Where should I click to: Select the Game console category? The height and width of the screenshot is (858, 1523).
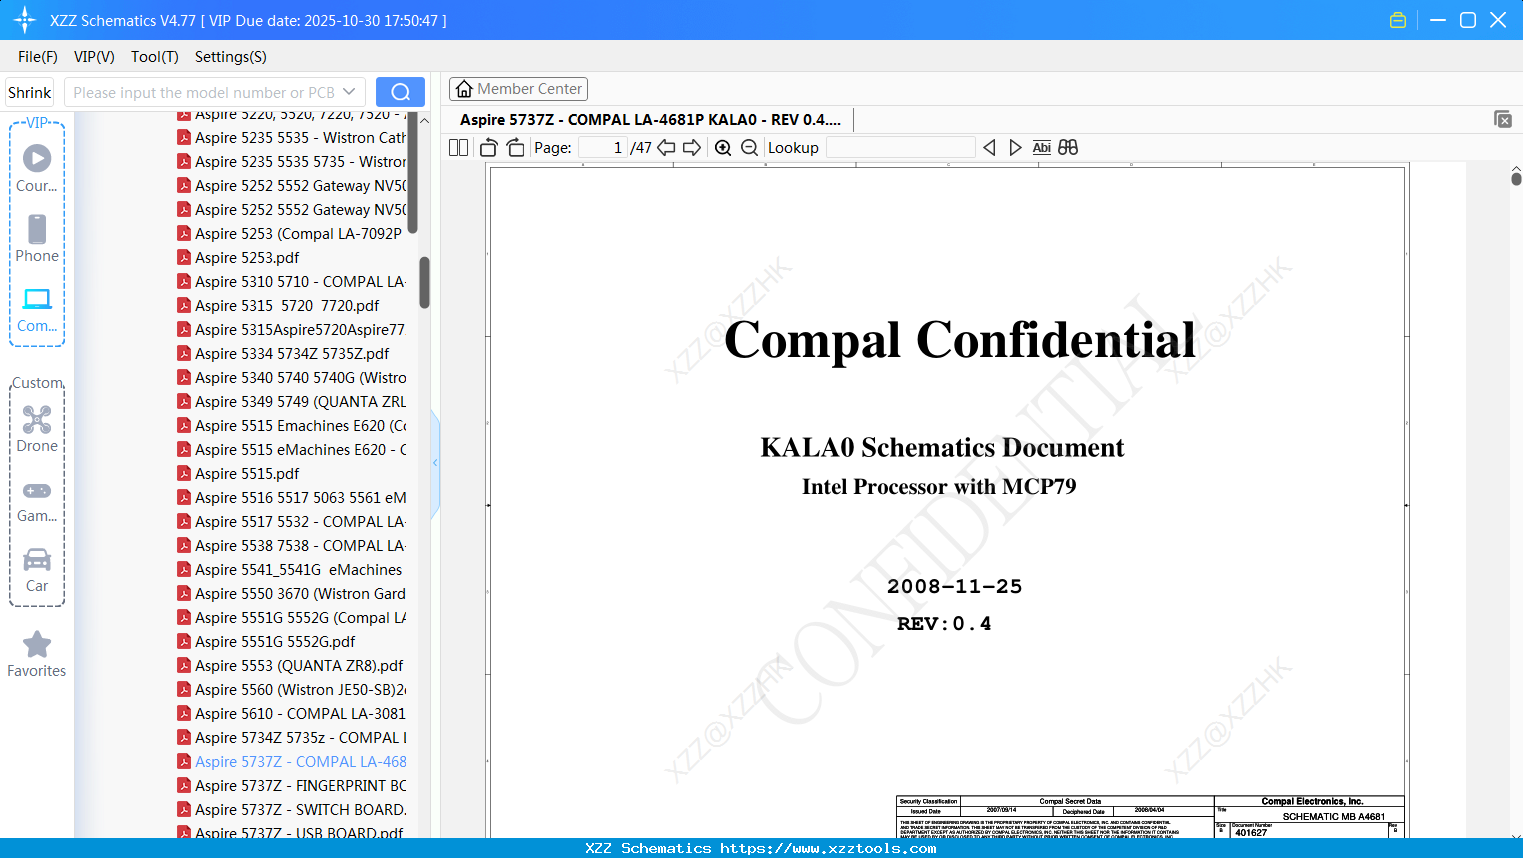(37, 500)
